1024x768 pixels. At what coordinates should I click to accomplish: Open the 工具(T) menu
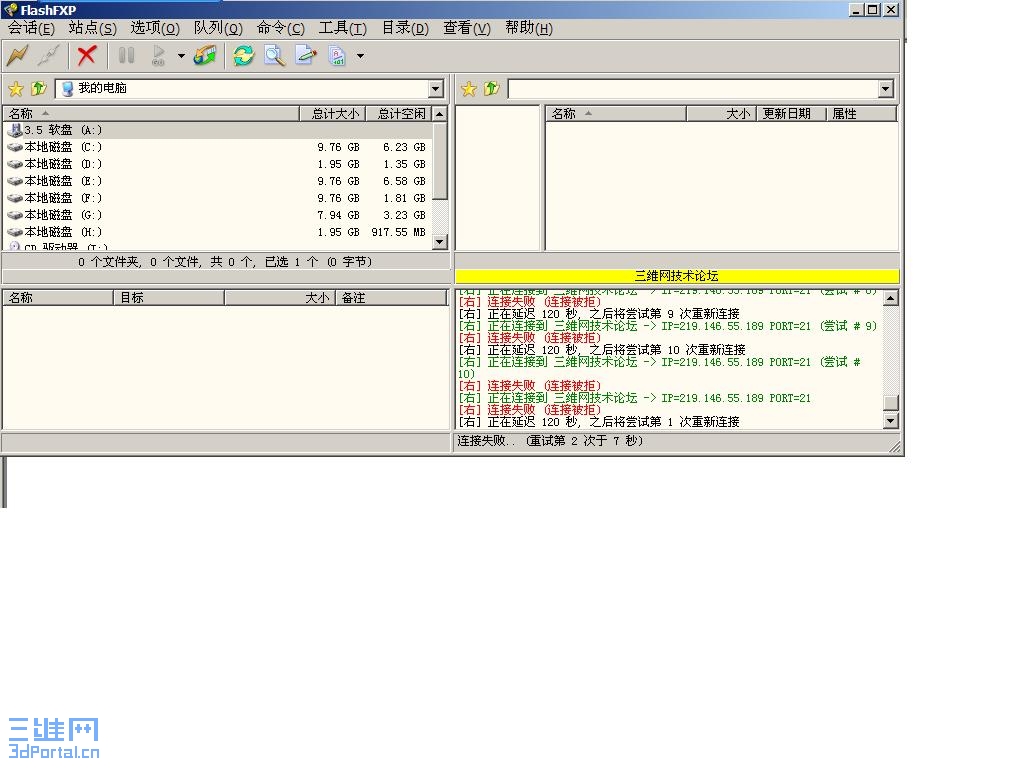pyautogui.click(x=342, y=28)
